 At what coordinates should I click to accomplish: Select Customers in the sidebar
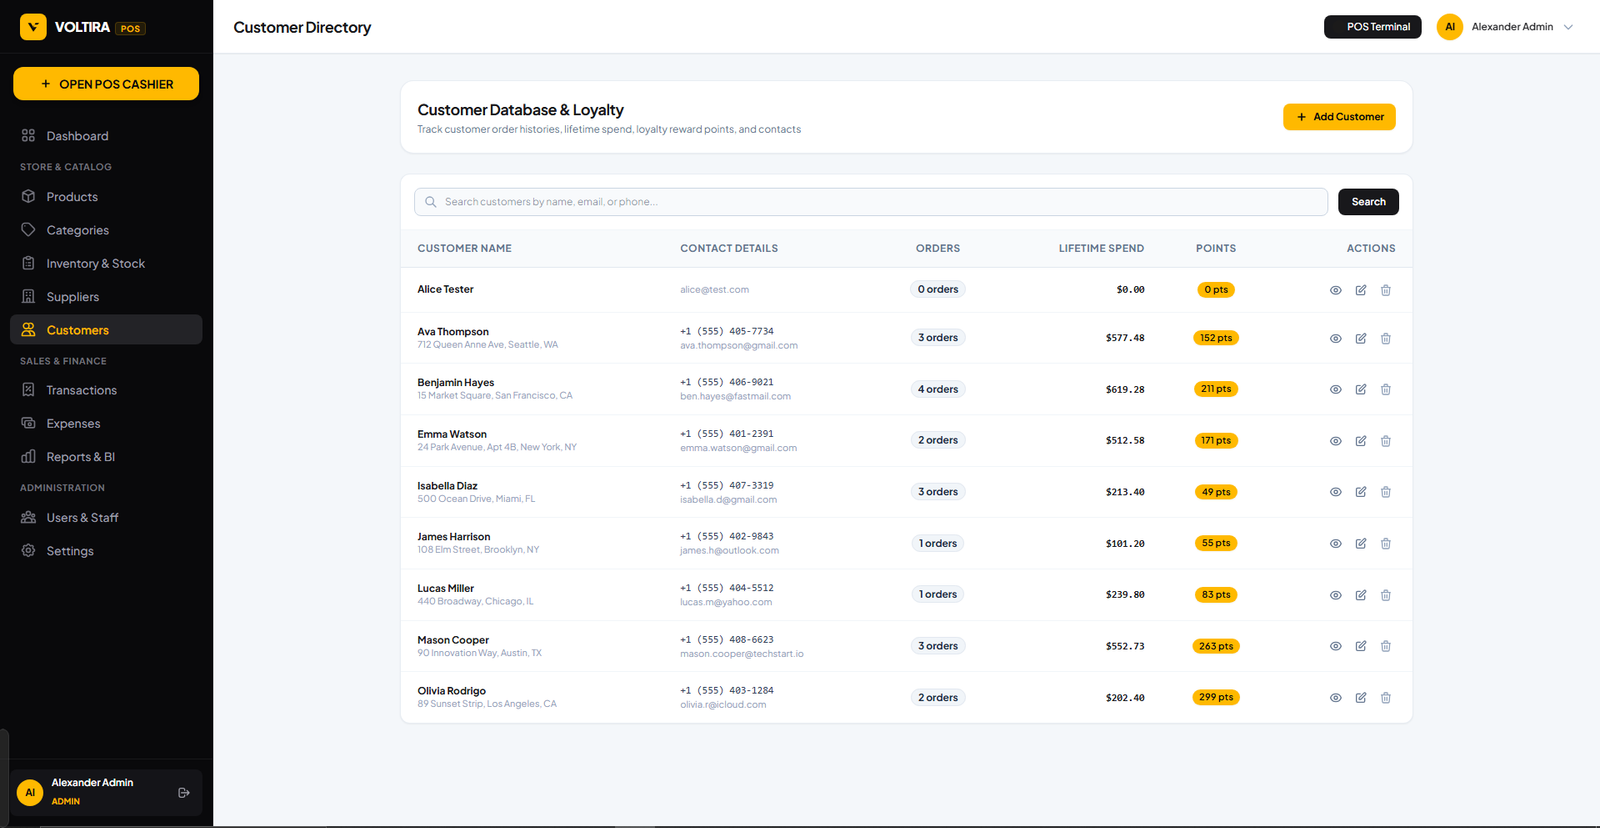point(106,330)
